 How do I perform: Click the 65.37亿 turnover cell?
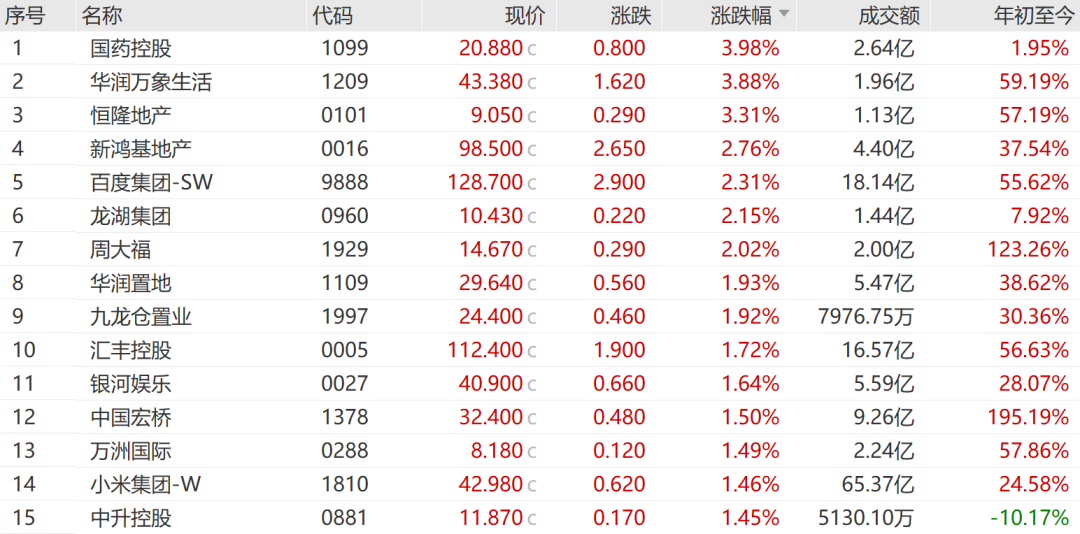[x=881, y=484]
